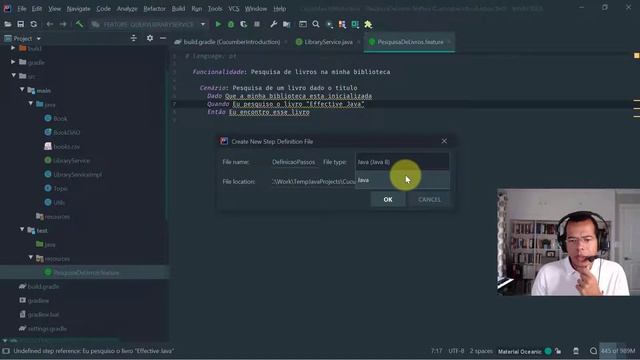The image size is (640, 360).
Task: Toggle tool window bars in bottom-left corner
Action: point(6,351)
